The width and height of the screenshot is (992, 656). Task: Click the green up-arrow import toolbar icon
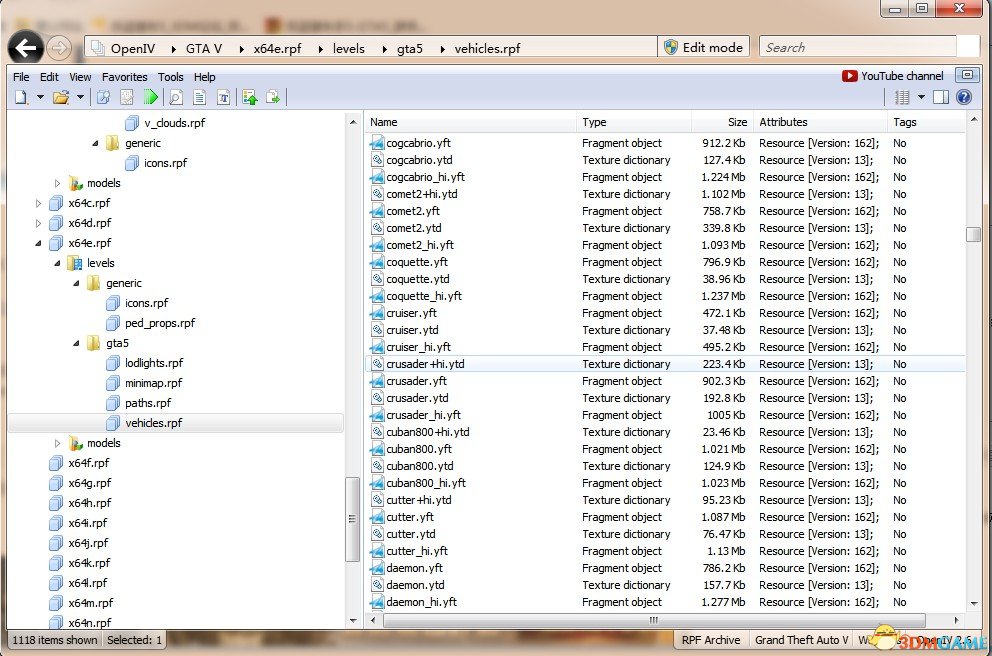pos(250,97)
